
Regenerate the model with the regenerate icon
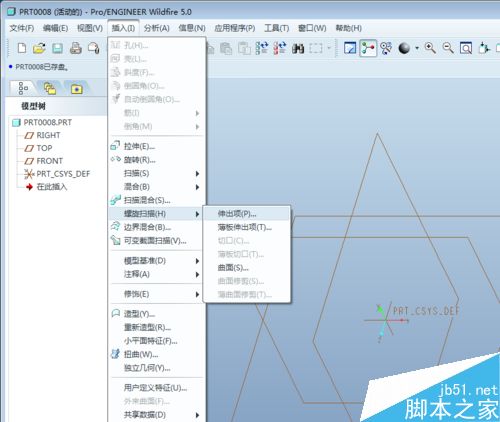point(262,48)
